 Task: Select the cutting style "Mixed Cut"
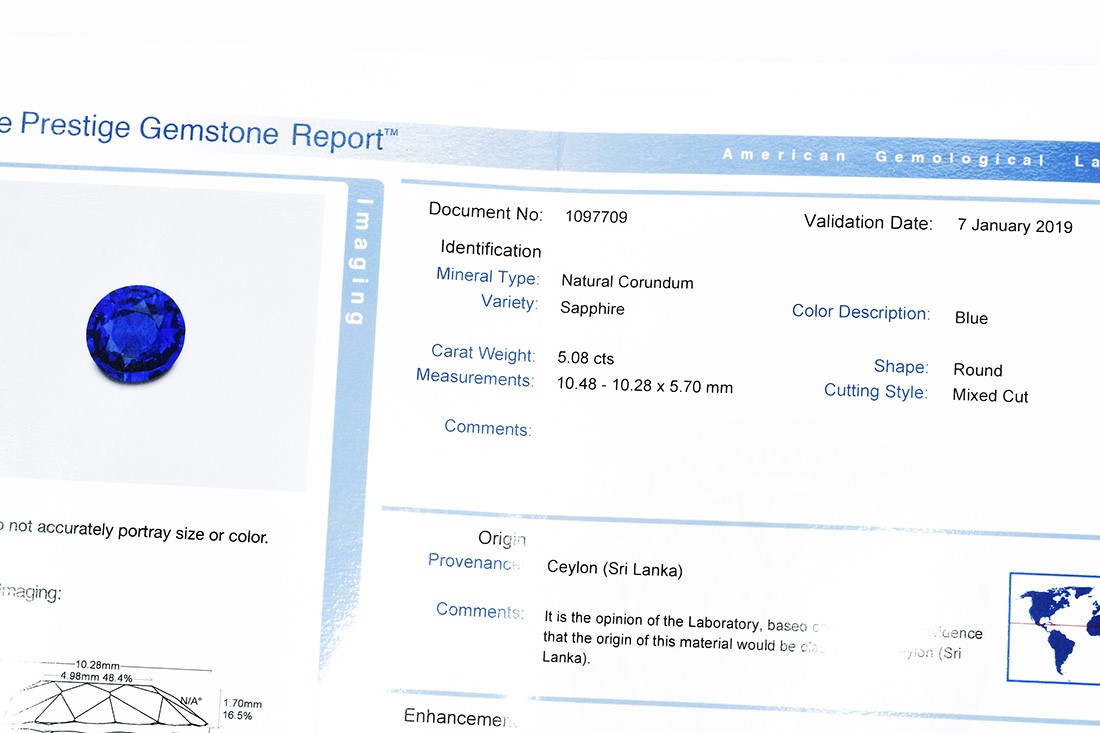[990, 396]
